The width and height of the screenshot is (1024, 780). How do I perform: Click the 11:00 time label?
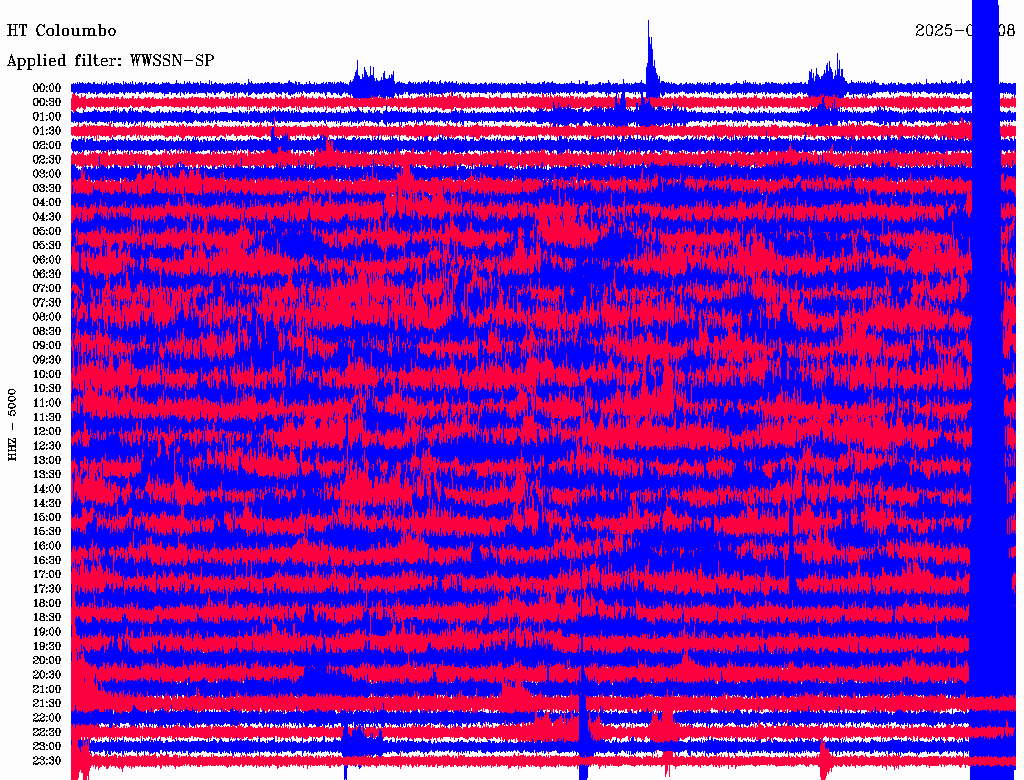click(47, 403)
